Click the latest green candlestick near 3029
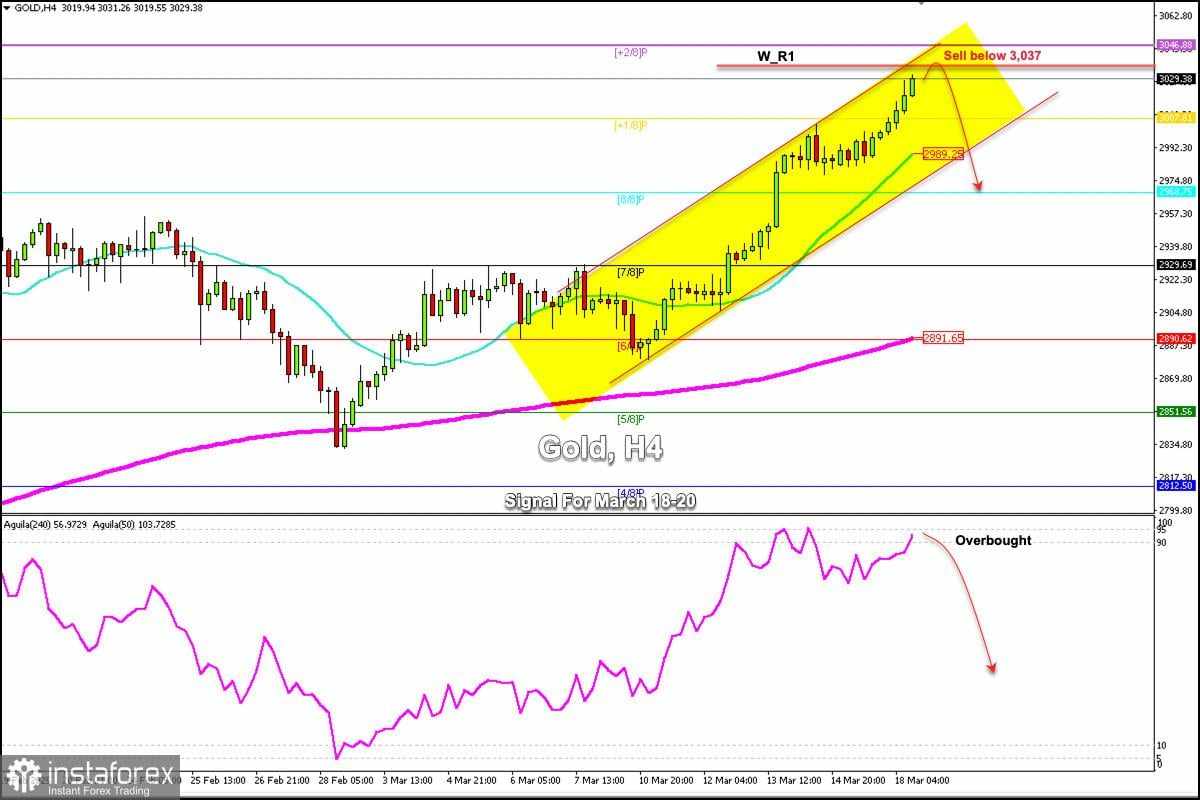 click(x=912, y=84)
